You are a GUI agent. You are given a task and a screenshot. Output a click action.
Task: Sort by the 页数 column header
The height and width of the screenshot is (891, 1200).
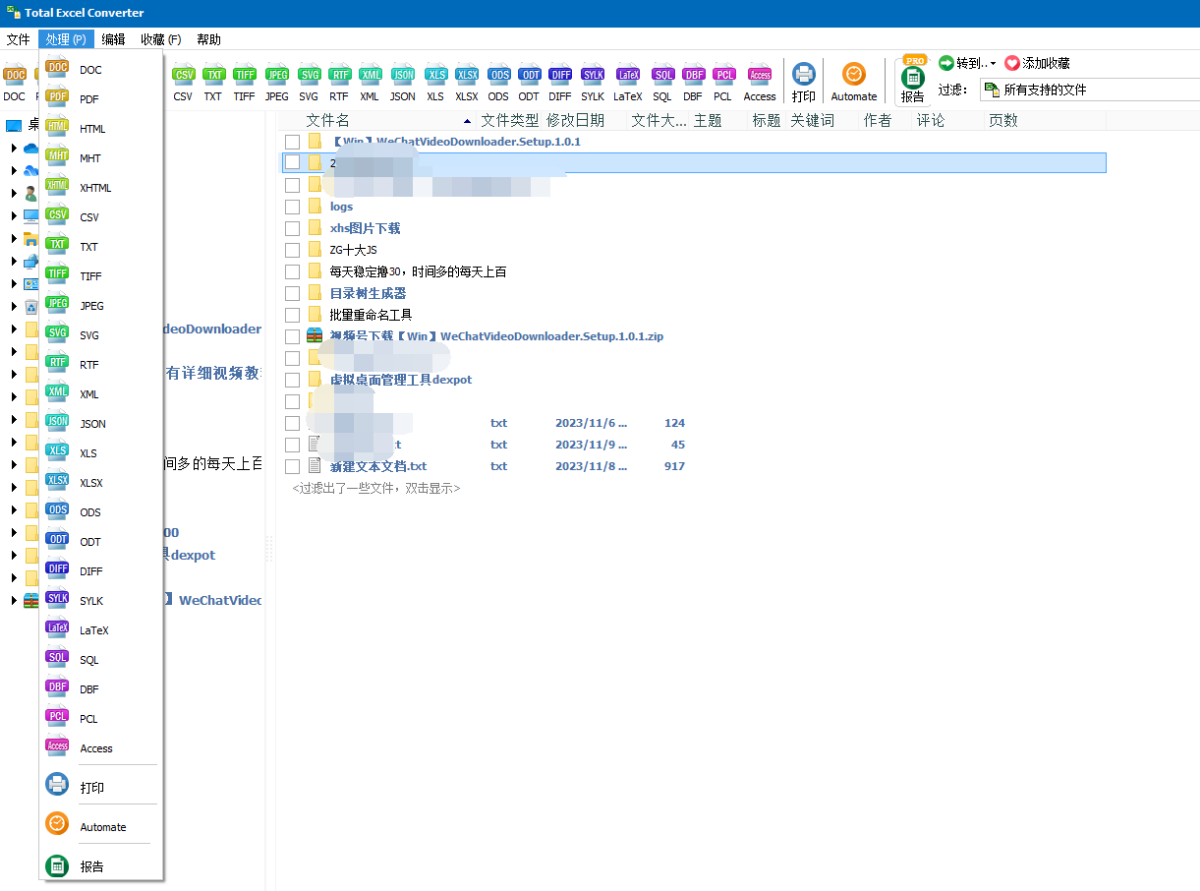[1003, 120]
